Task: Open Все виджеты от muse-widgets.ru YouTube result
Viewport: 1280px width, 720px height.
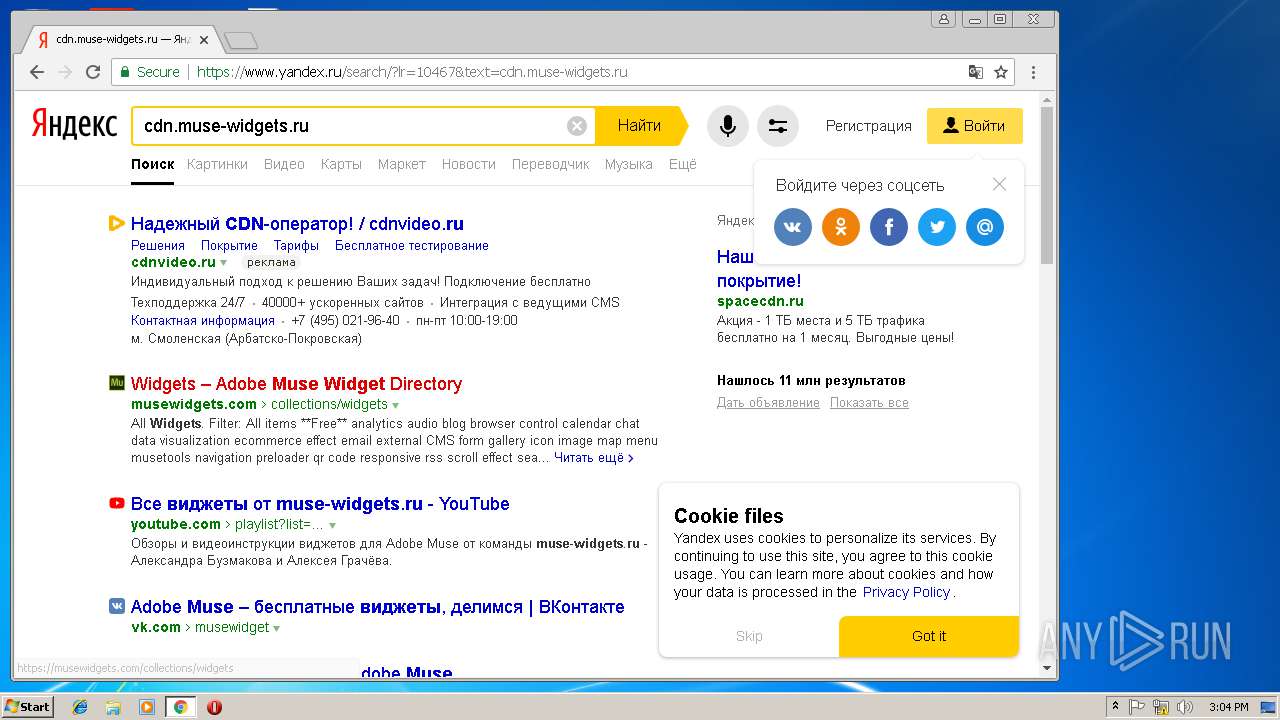Action: click(320, 504)
